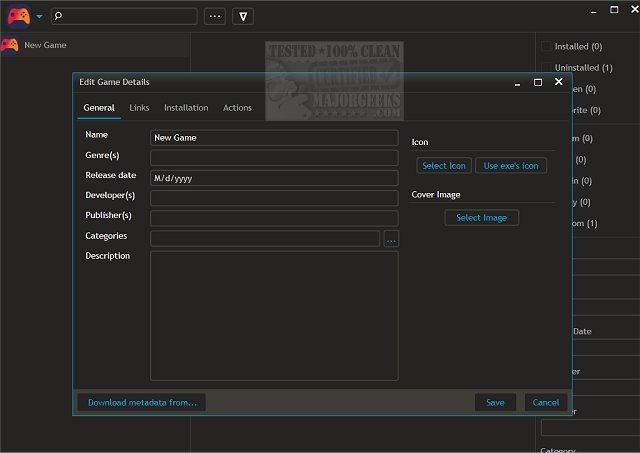This screenshot has height=453, width=640.
Task: Select New Game entry in library list
Action: (45, 45)
